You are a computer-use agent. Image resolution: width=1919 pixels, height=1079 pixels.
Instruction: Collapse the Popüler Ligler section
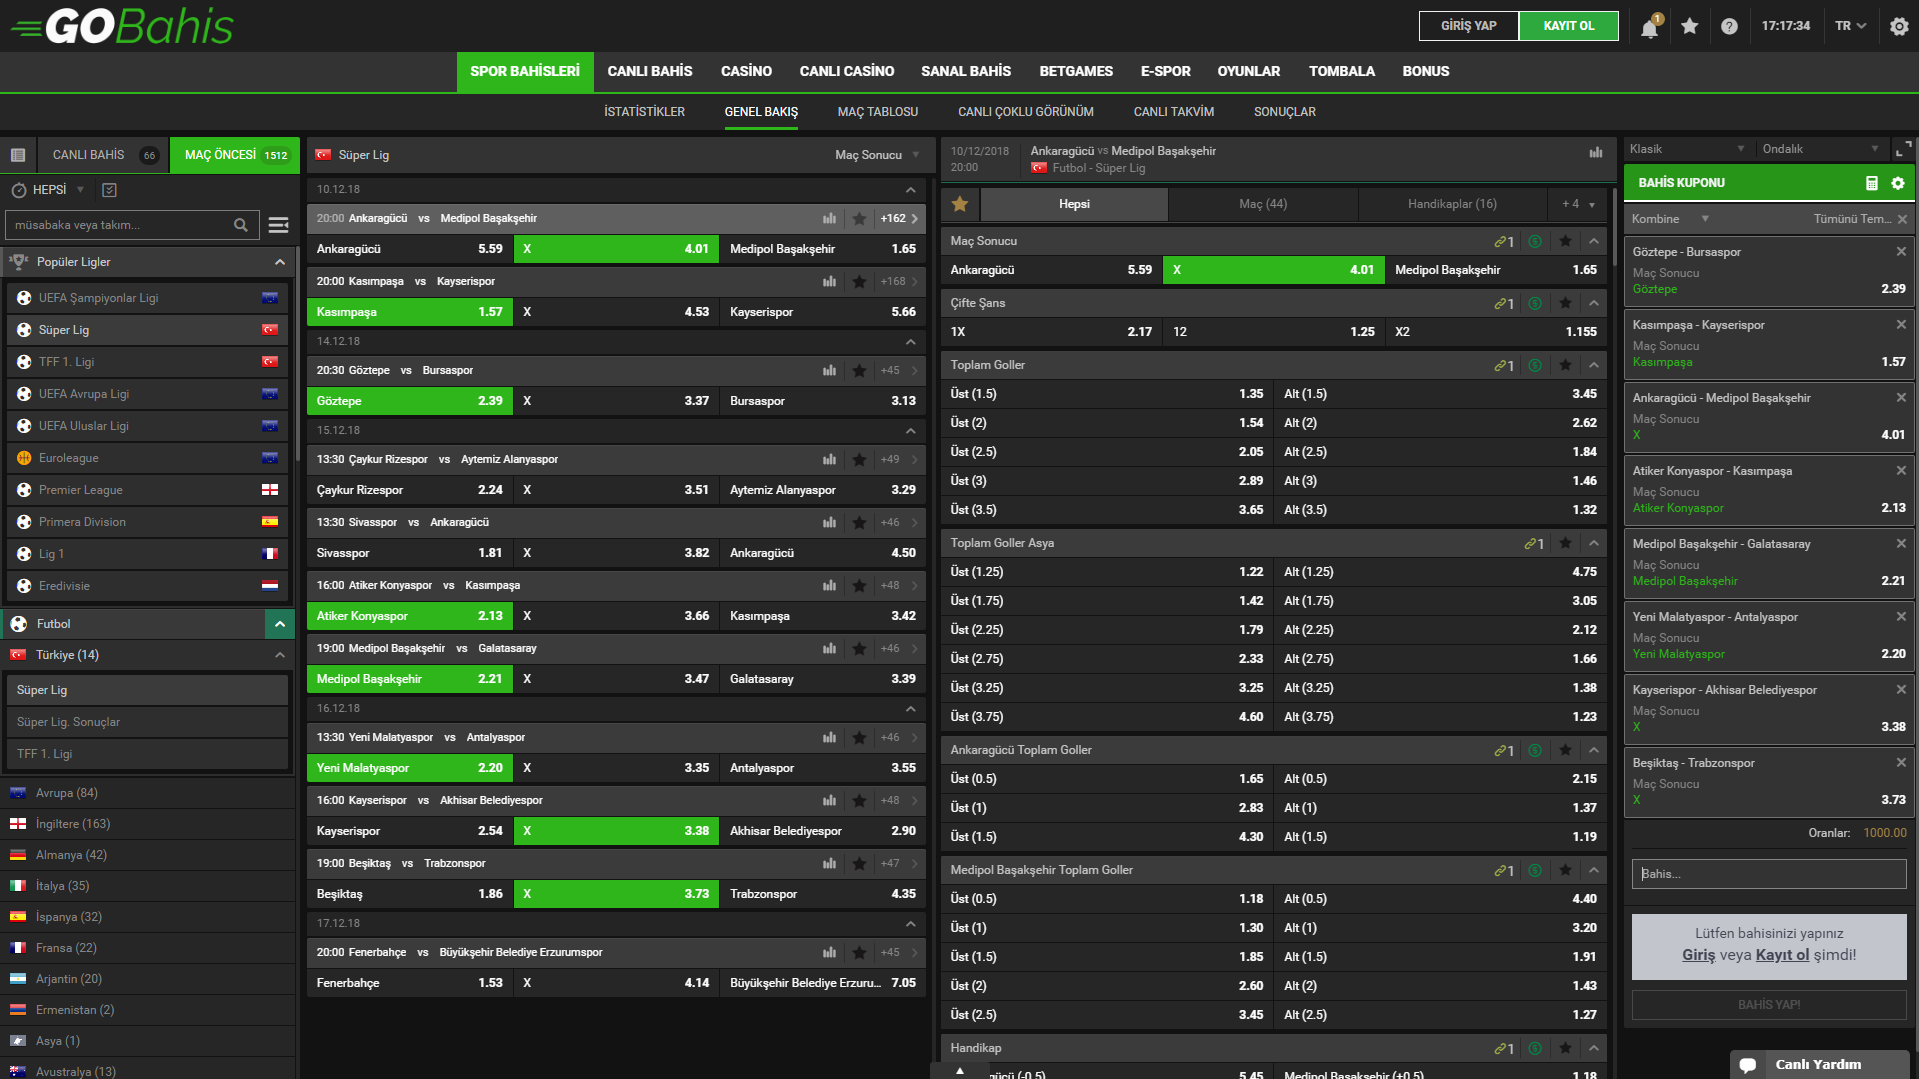[x=280, y=262]
